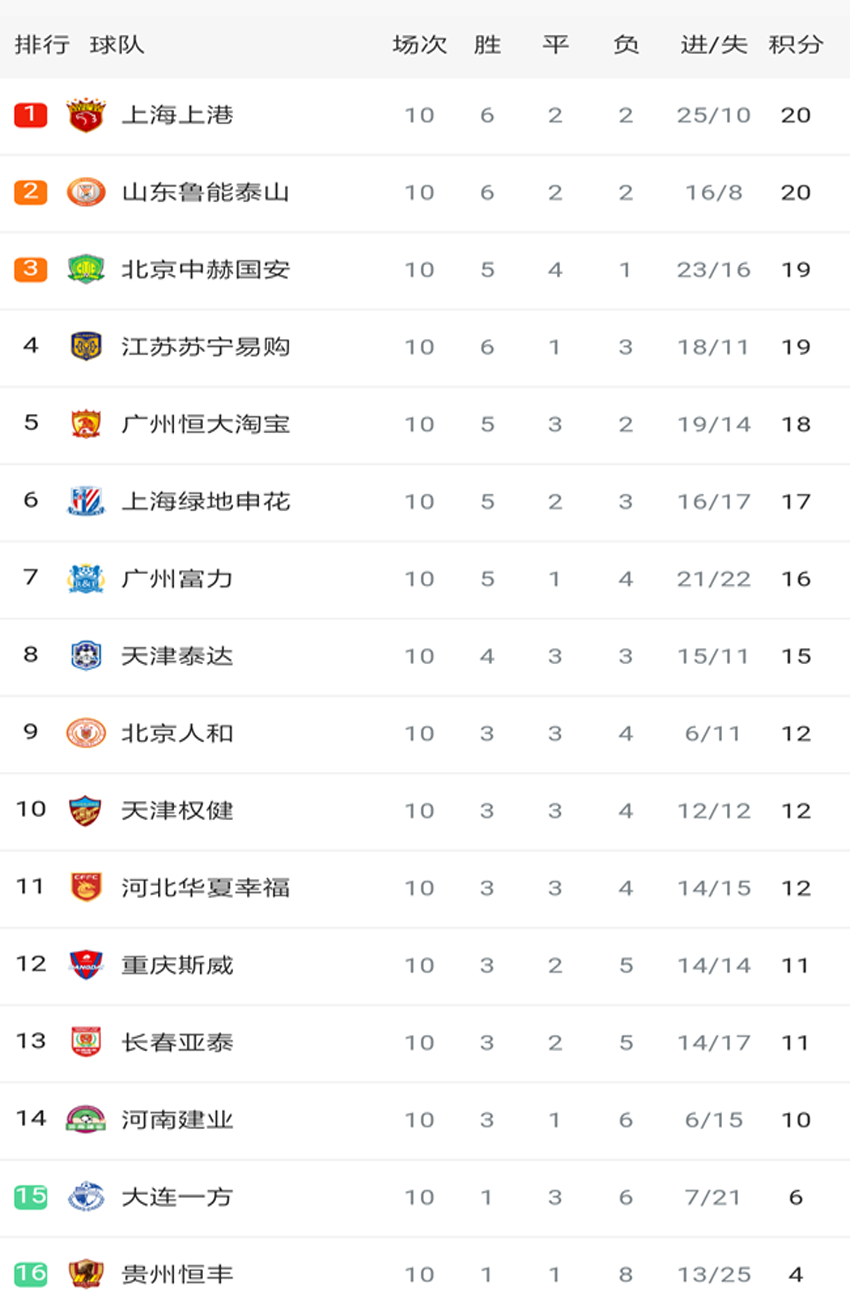The height and width of the screenshot is (1300, 850).
Task: Click the 上海上港 team logo
Action: coord(86,115)
